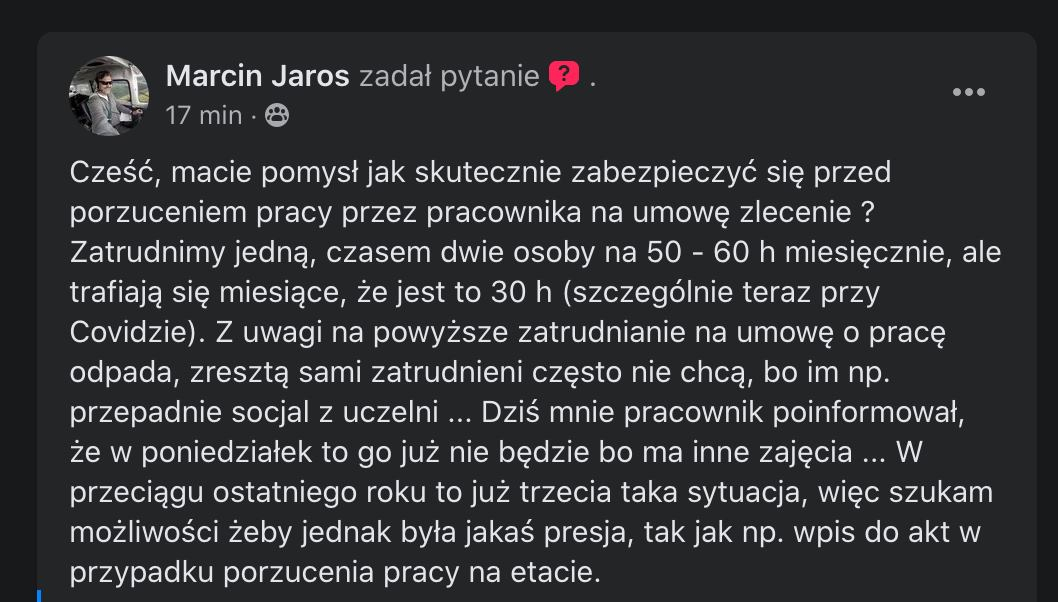This screenshot has height=602, width=1058.
Task: Open Marcin Jaros's profile picture
Action: 108,96
